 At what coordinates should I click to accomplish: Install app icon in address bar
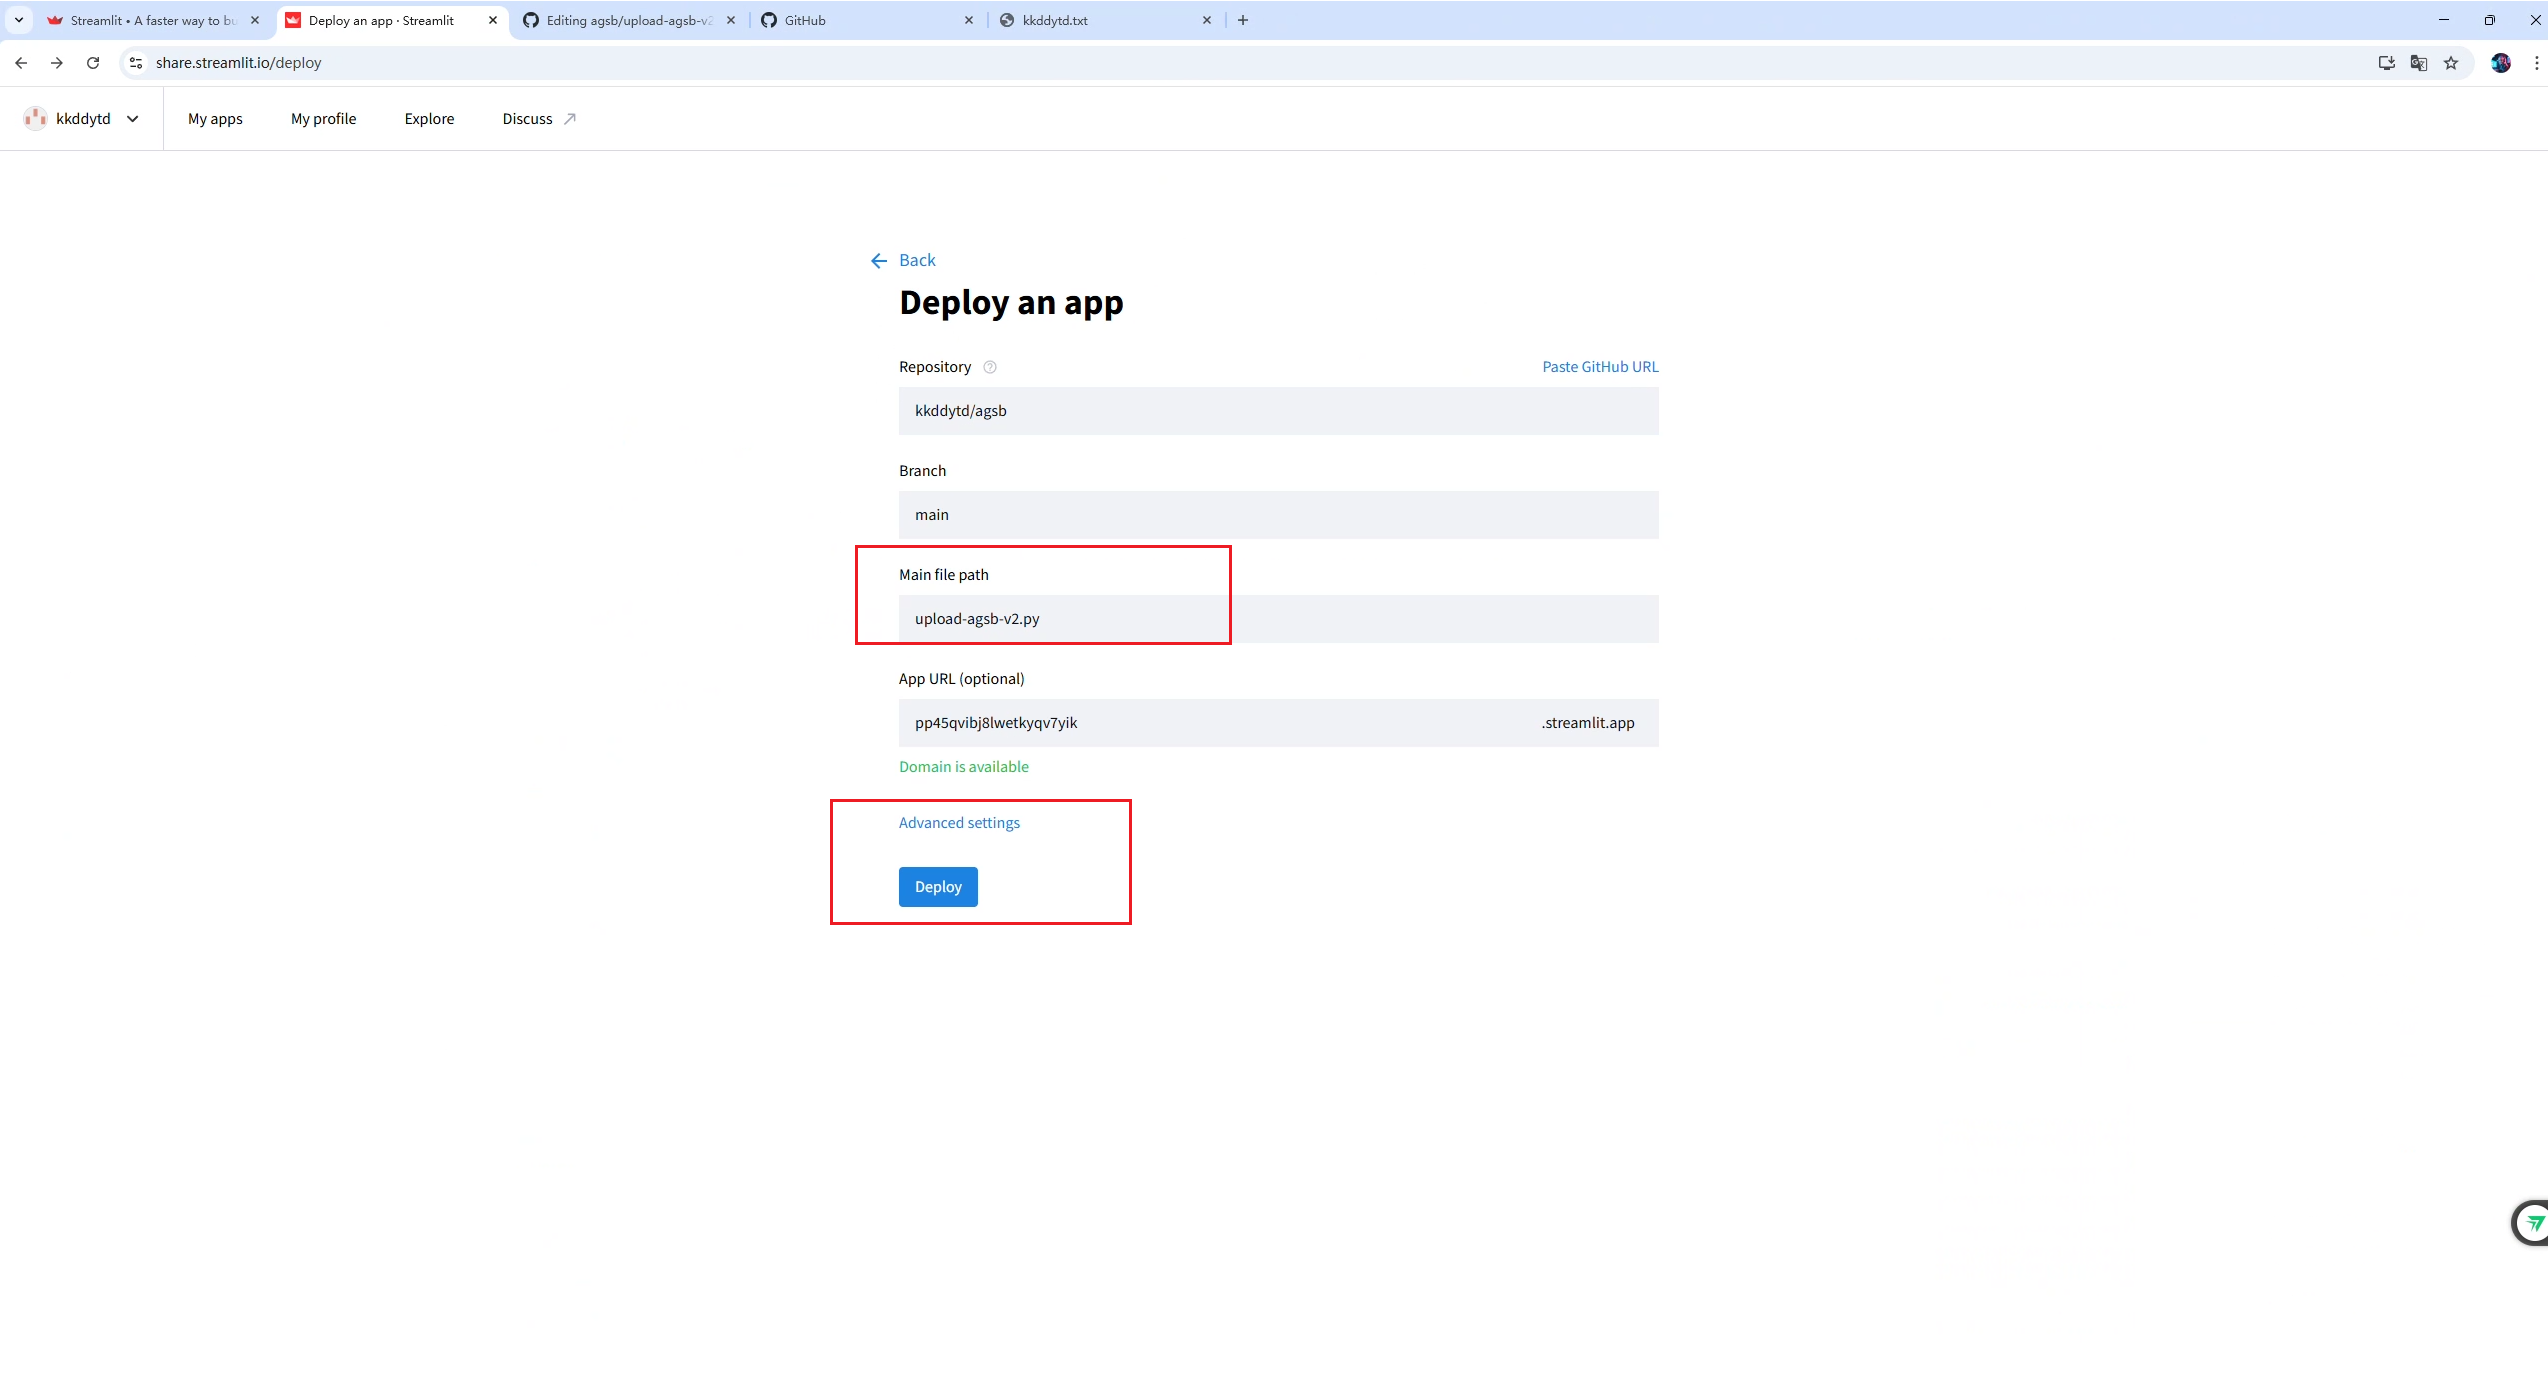(2387, 63)
